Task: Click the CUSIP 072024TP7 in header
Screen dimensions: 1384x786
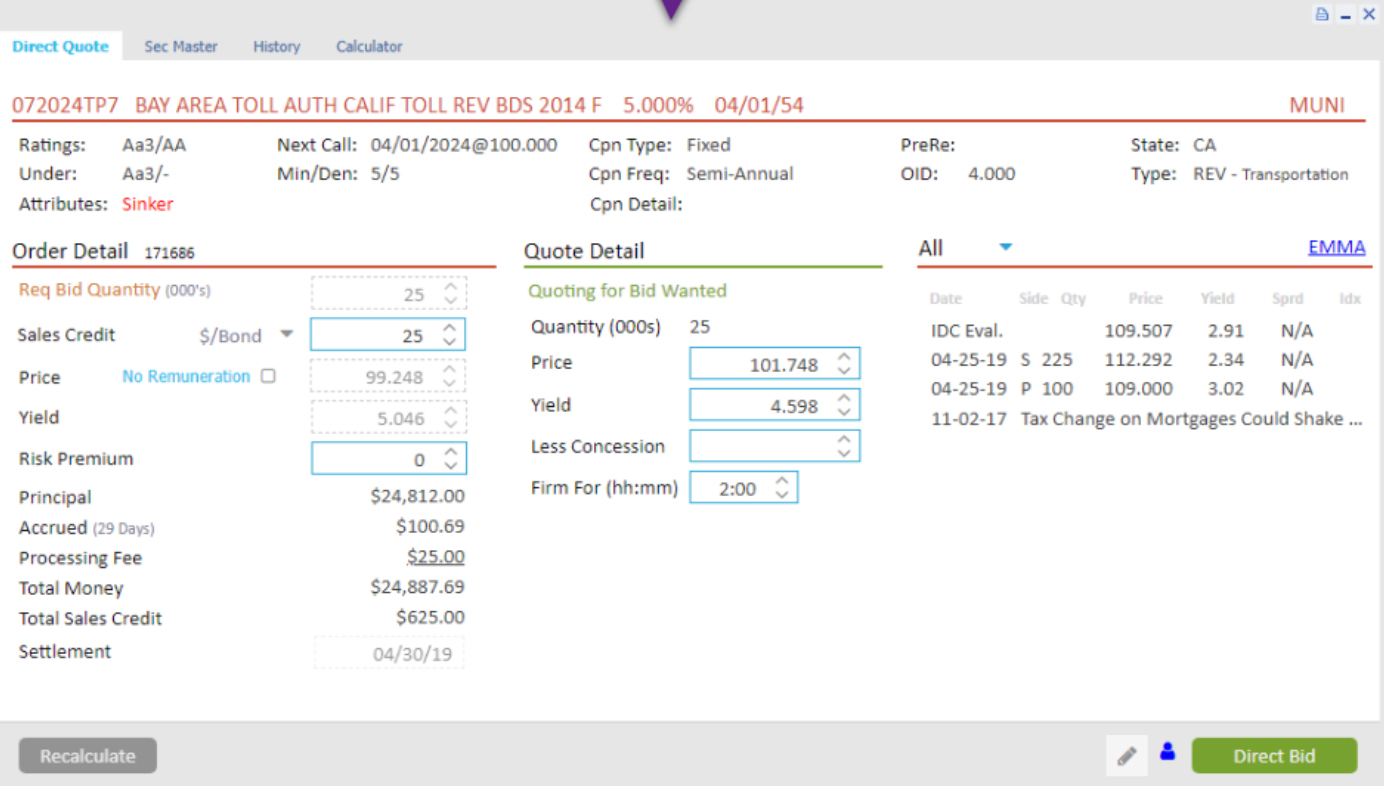Action: (65, 105)
